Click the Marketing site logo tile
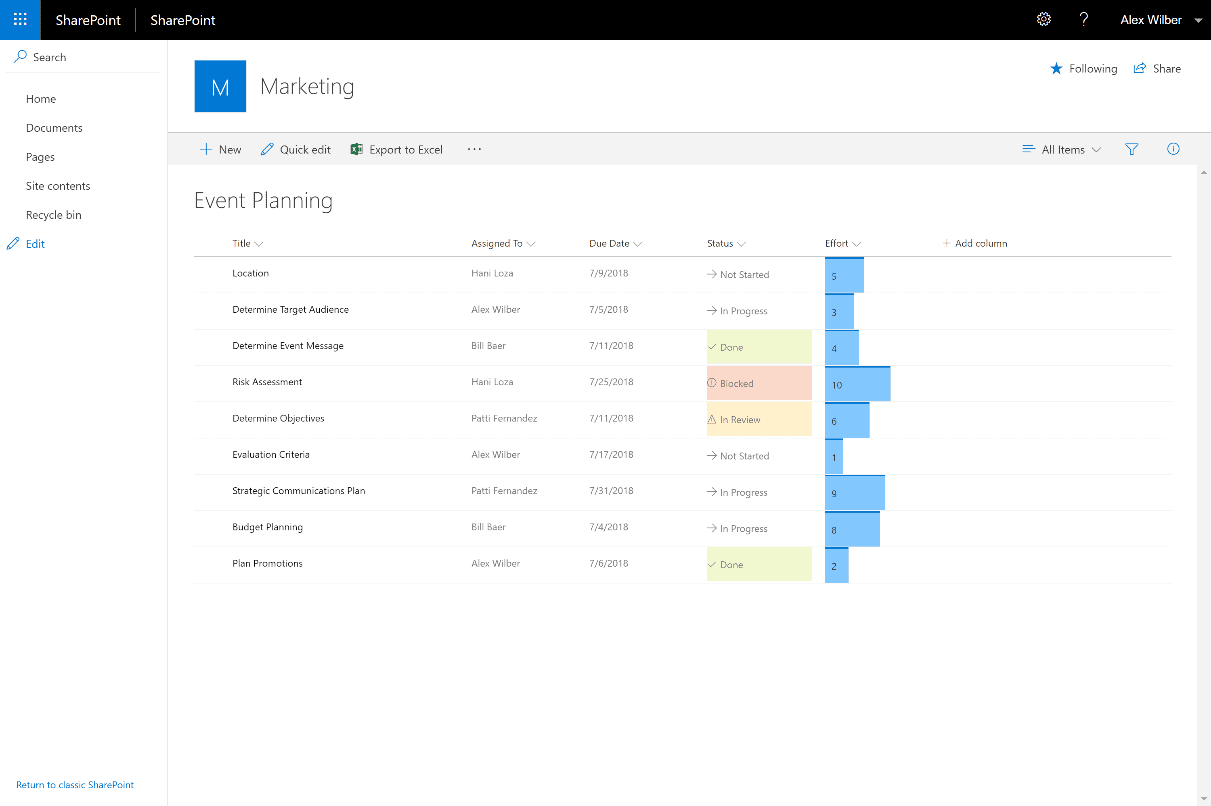1211x806 pixels. (x=220, y=86)
